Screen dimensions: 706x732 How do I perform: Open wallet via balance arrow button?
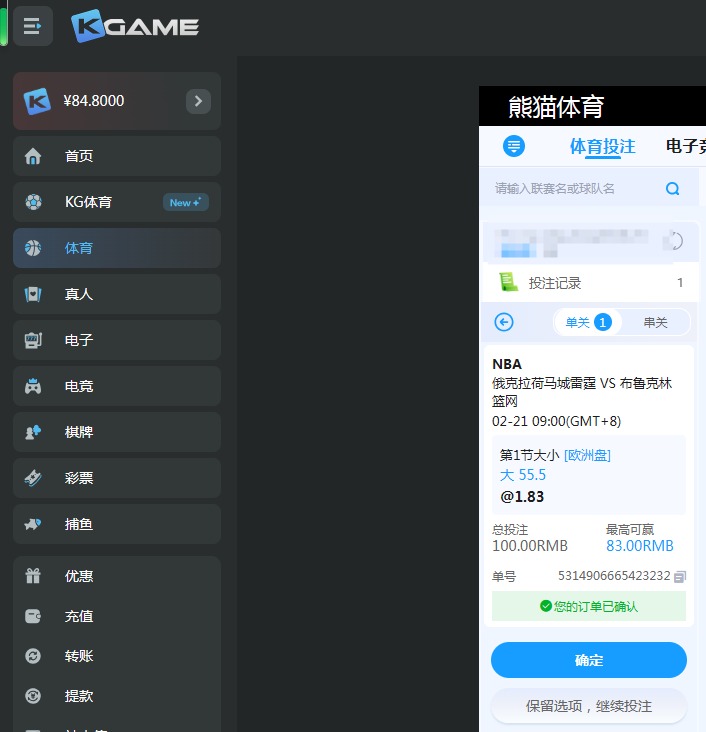coord(198,101)
